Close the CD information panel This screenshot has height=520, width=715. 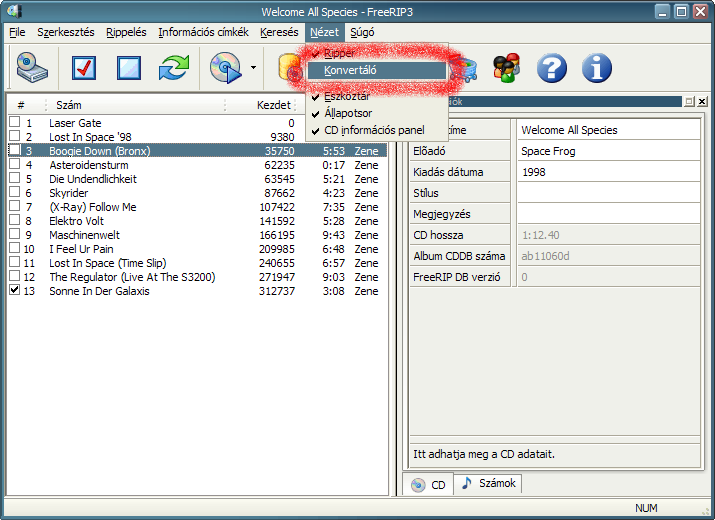(702, 101)
